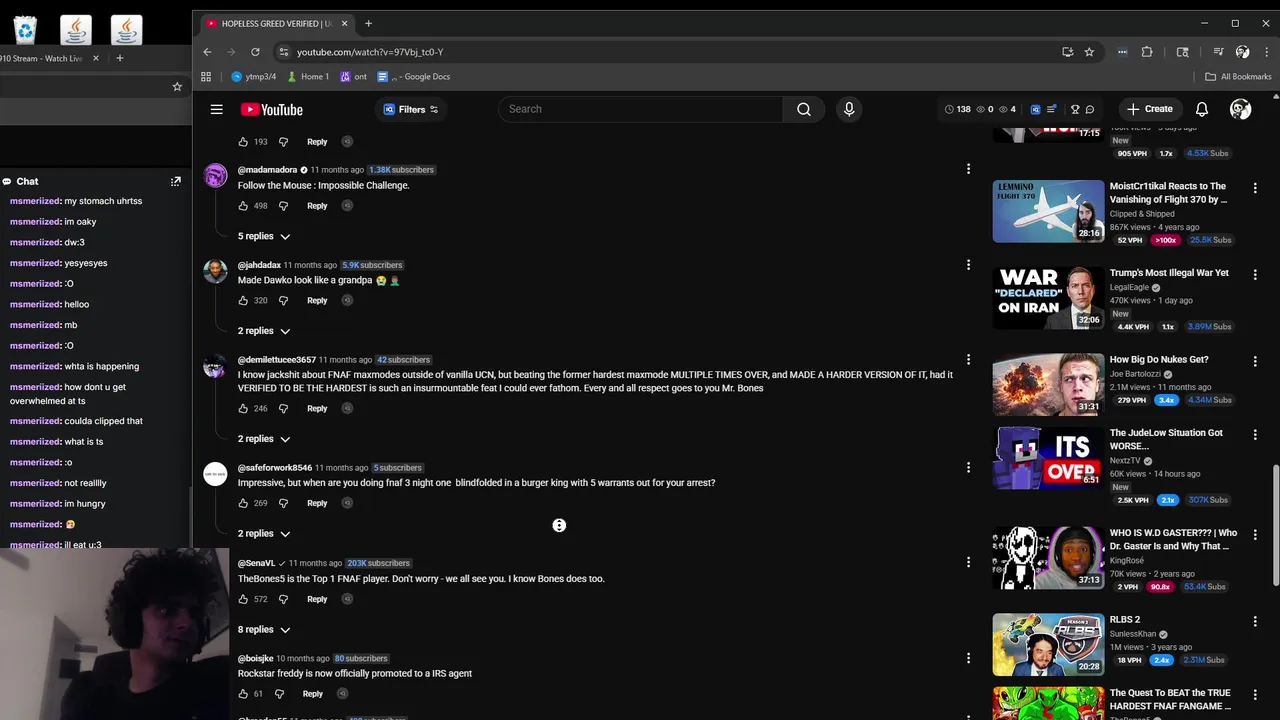This screenshot has height=720, width=1280.
Task: Reply to @boisjke's comment
Action: 312,694
